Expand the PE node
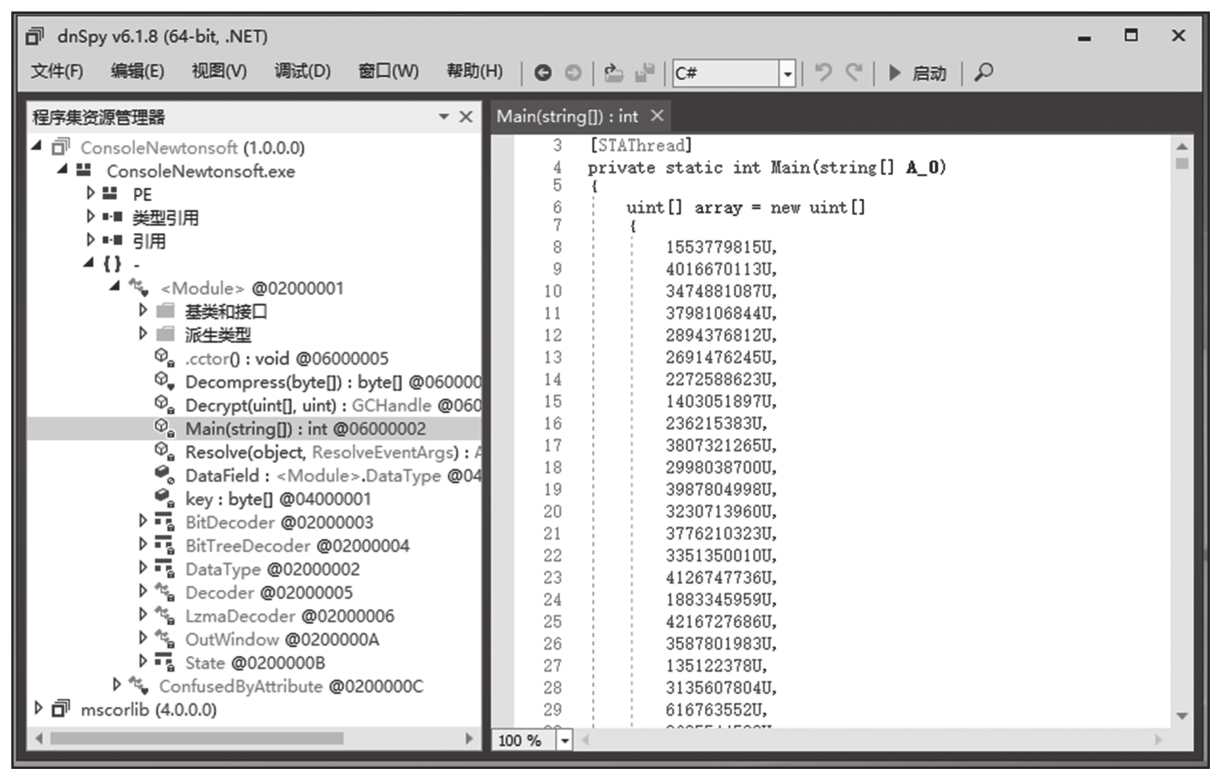The height and width of the screenshot is (780, 1221). [89, 194]
